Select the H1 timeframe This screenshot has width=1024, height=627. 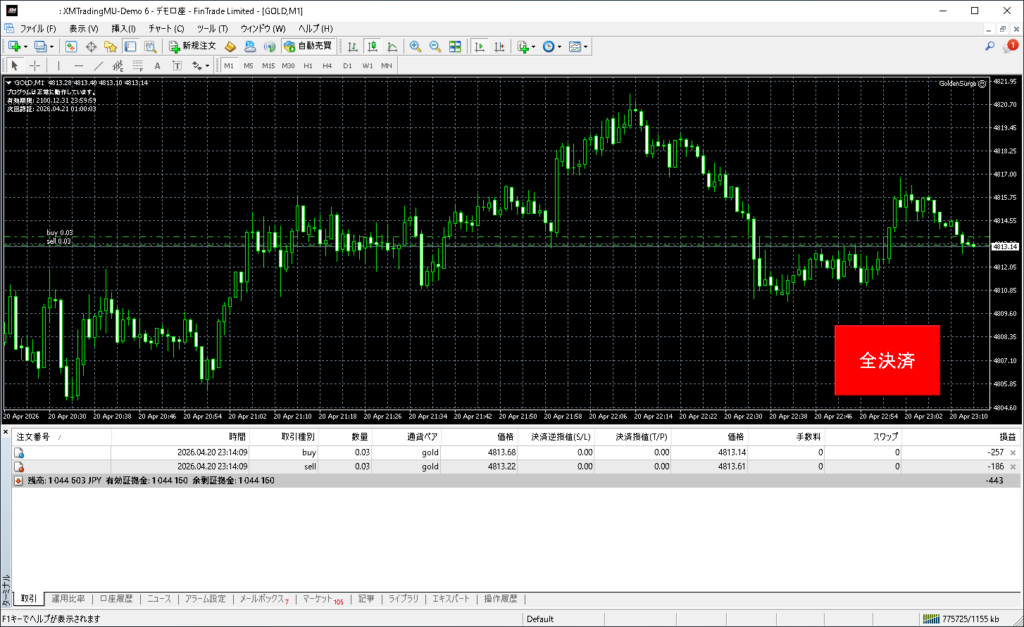(308, 65)
